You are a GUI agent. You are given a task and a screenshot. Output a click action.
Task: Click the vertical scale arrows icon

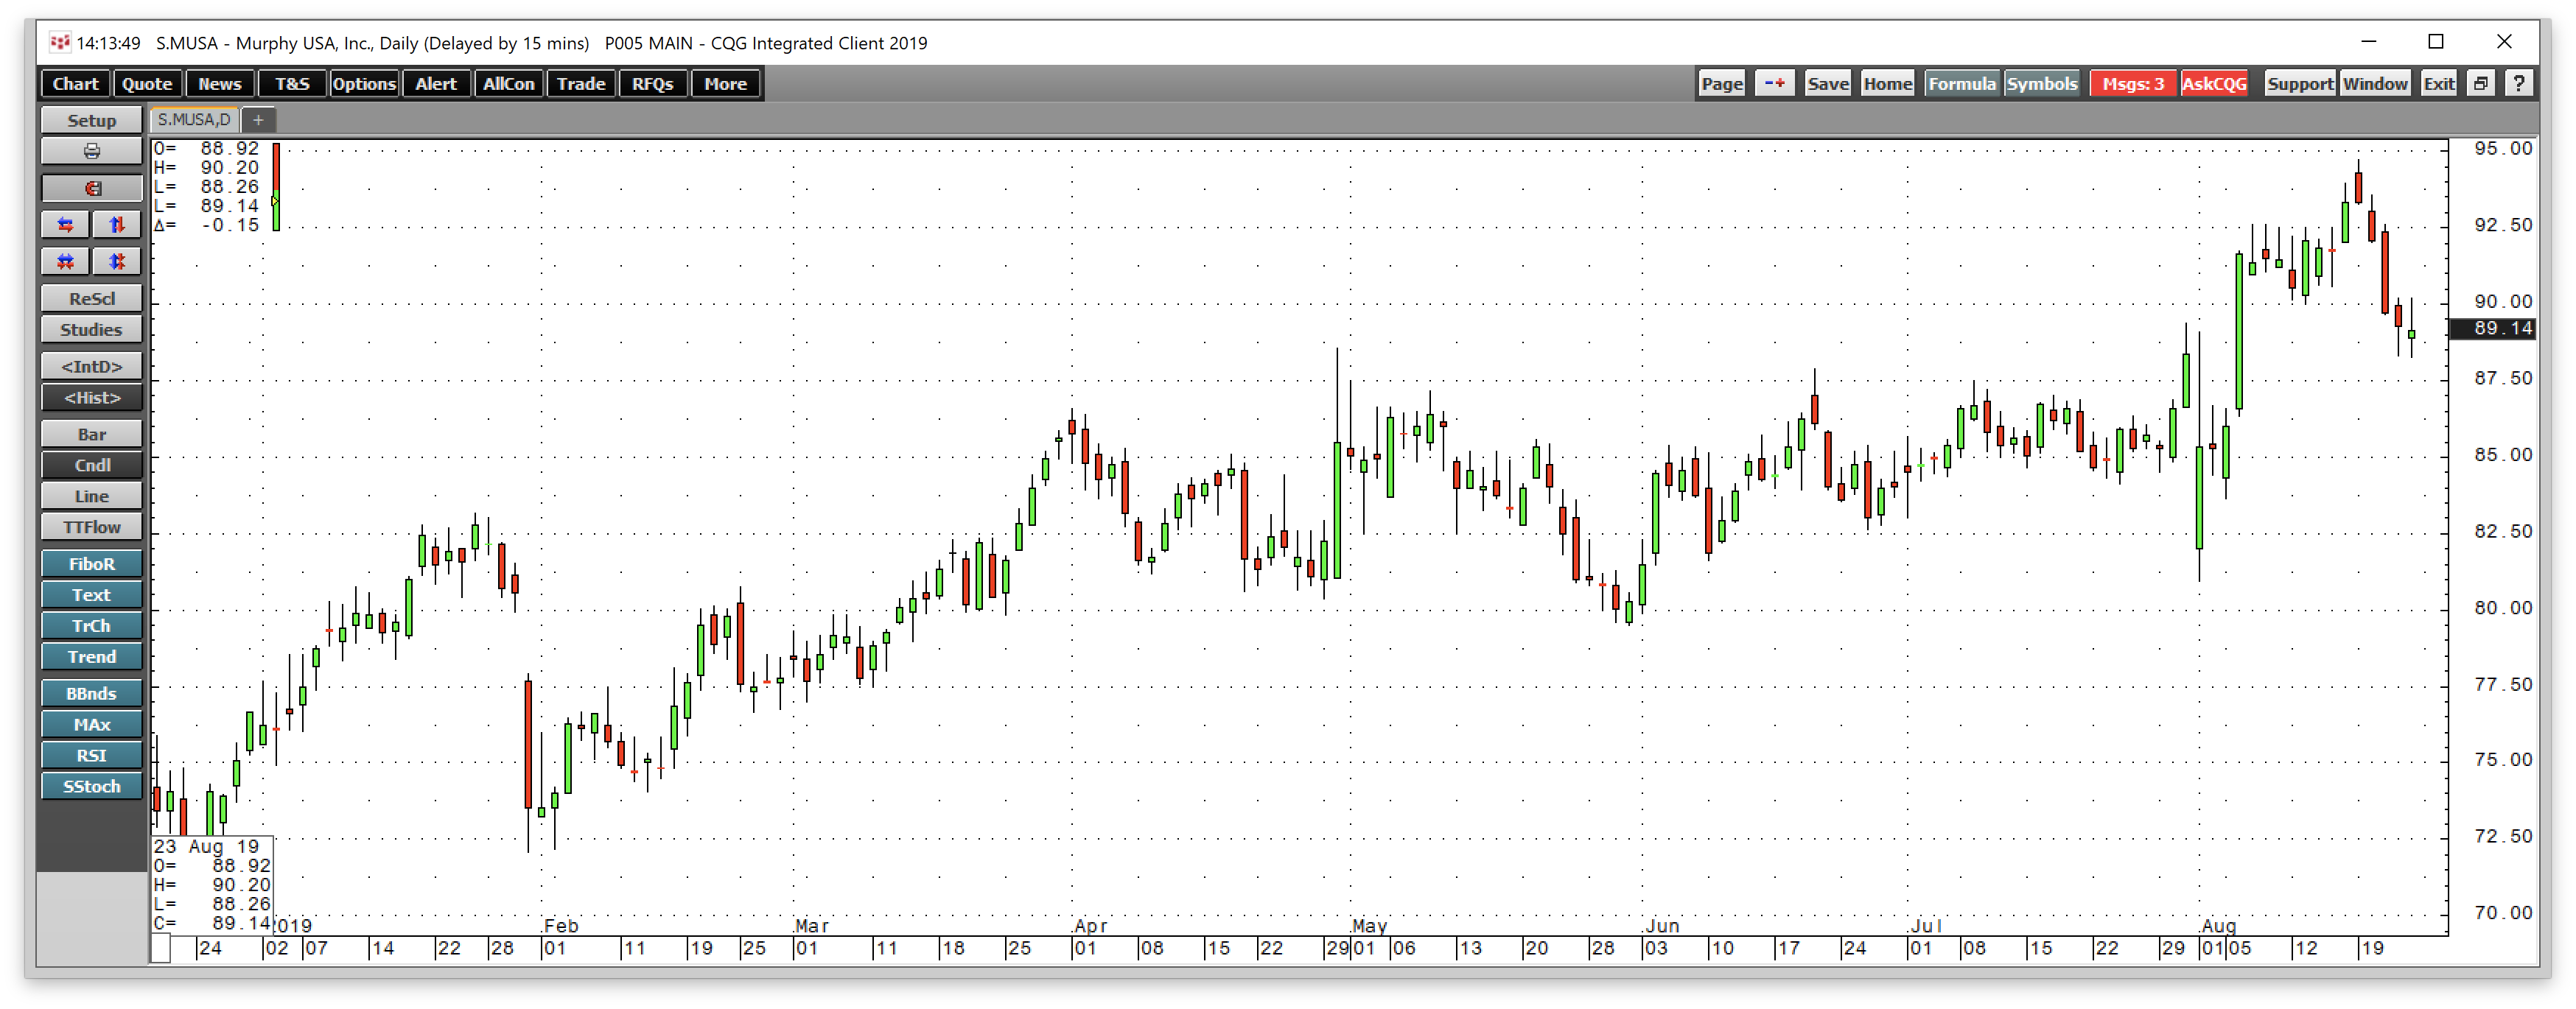pyautogui.click(x=117, y=224)
